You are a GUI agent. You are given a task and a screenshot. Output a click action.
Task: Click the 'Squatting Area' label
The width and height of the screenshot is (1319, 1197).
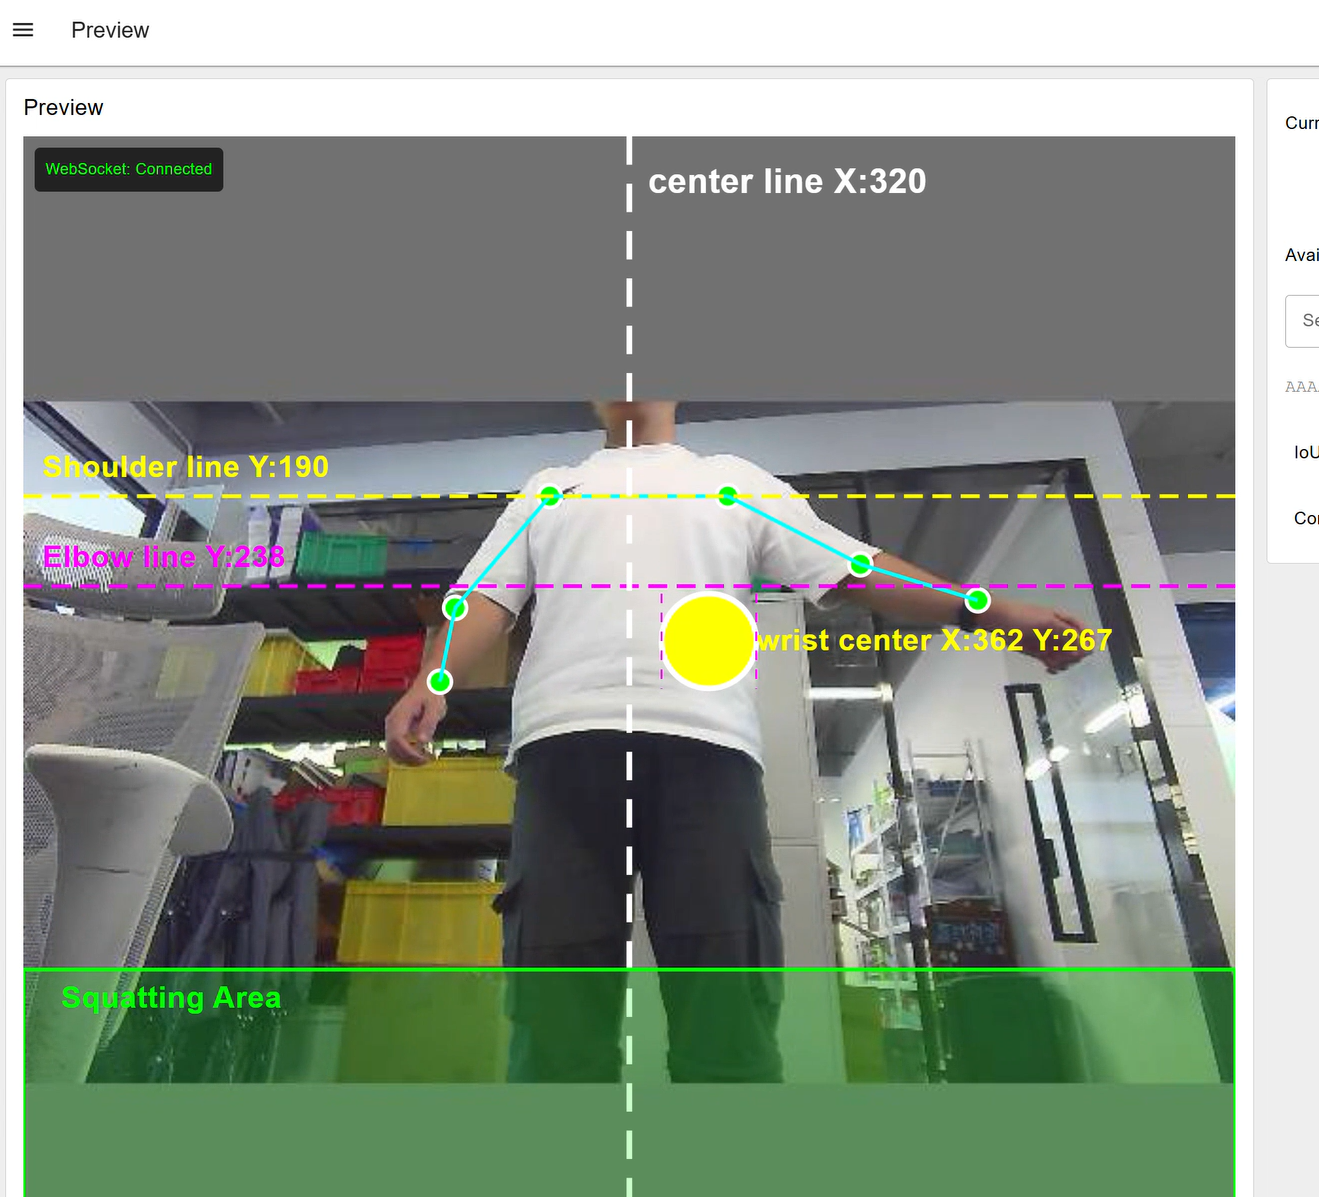171,997
